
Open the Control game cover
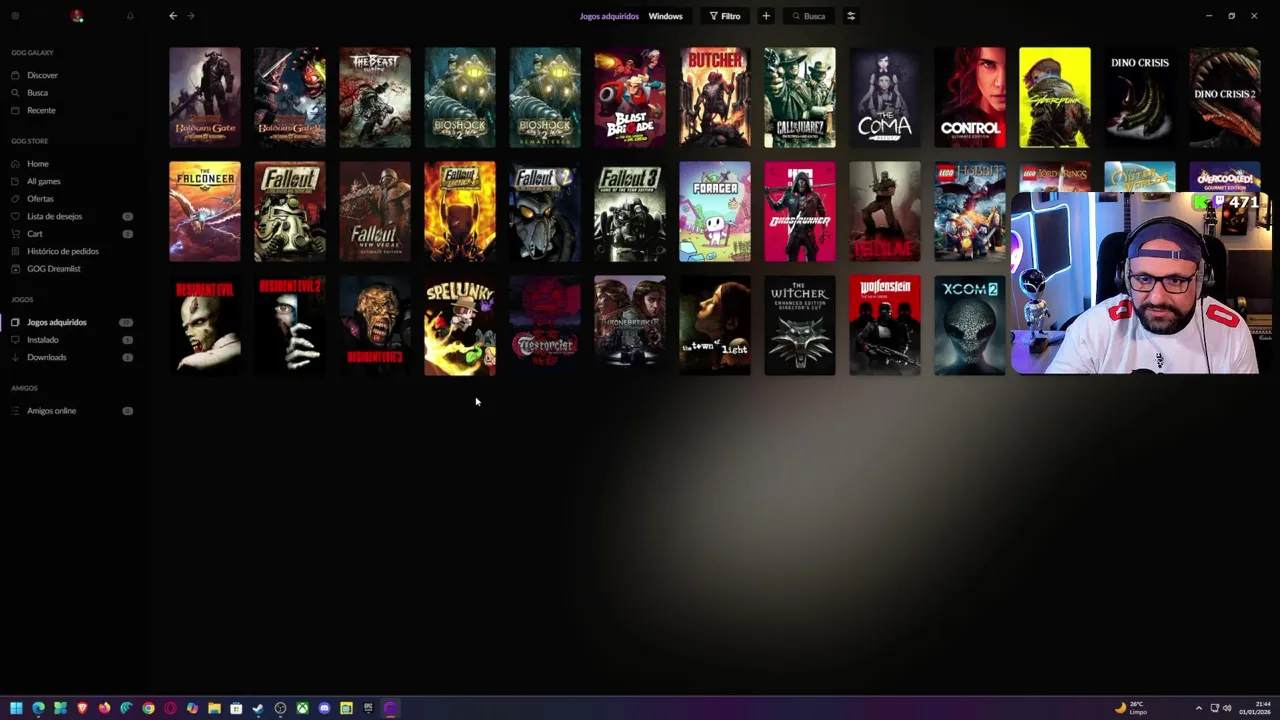[970, 97]
